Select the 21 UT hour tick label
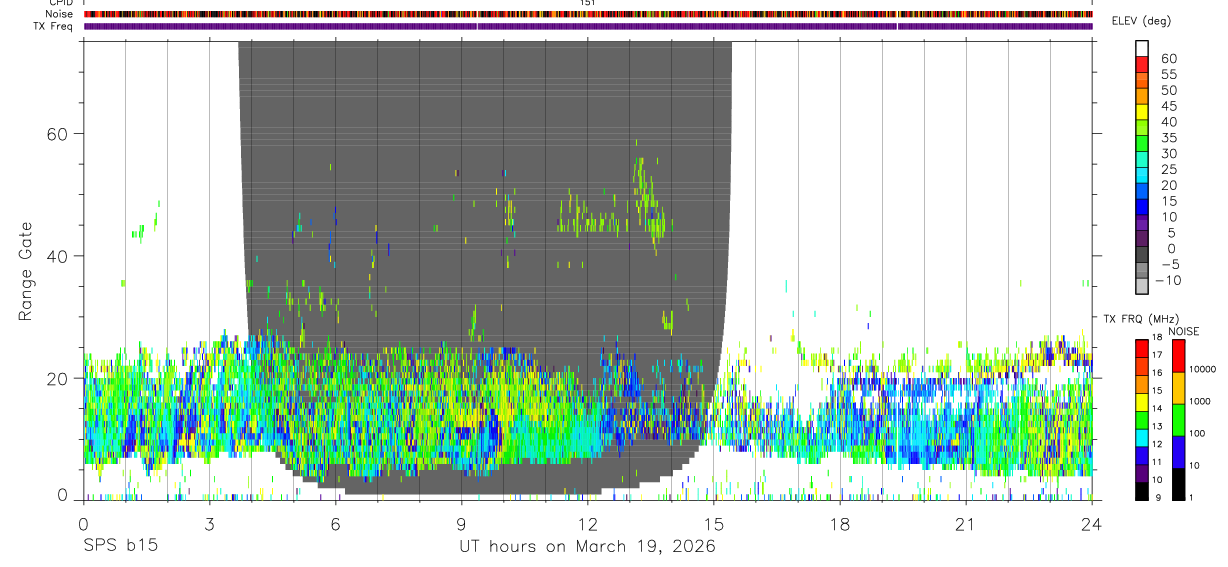 click(966, 525)
